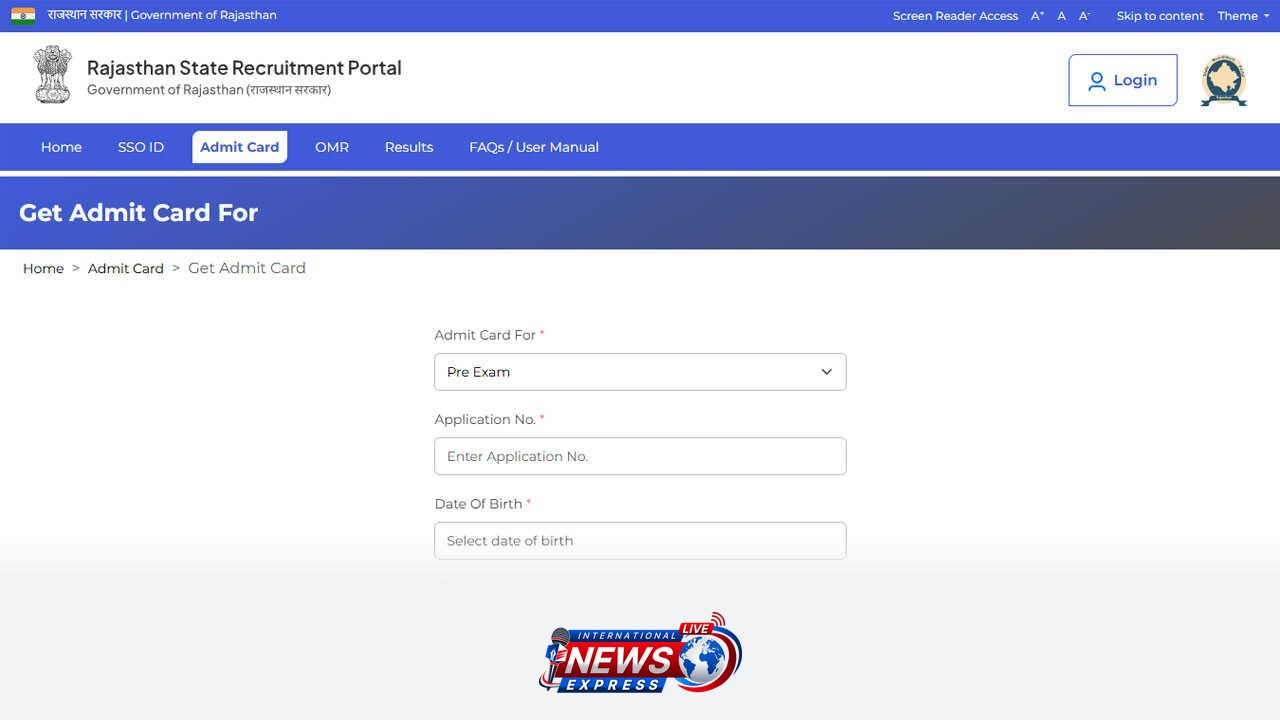Reset font size with normal A
1280x720 pixels.
coord(1061,16)
